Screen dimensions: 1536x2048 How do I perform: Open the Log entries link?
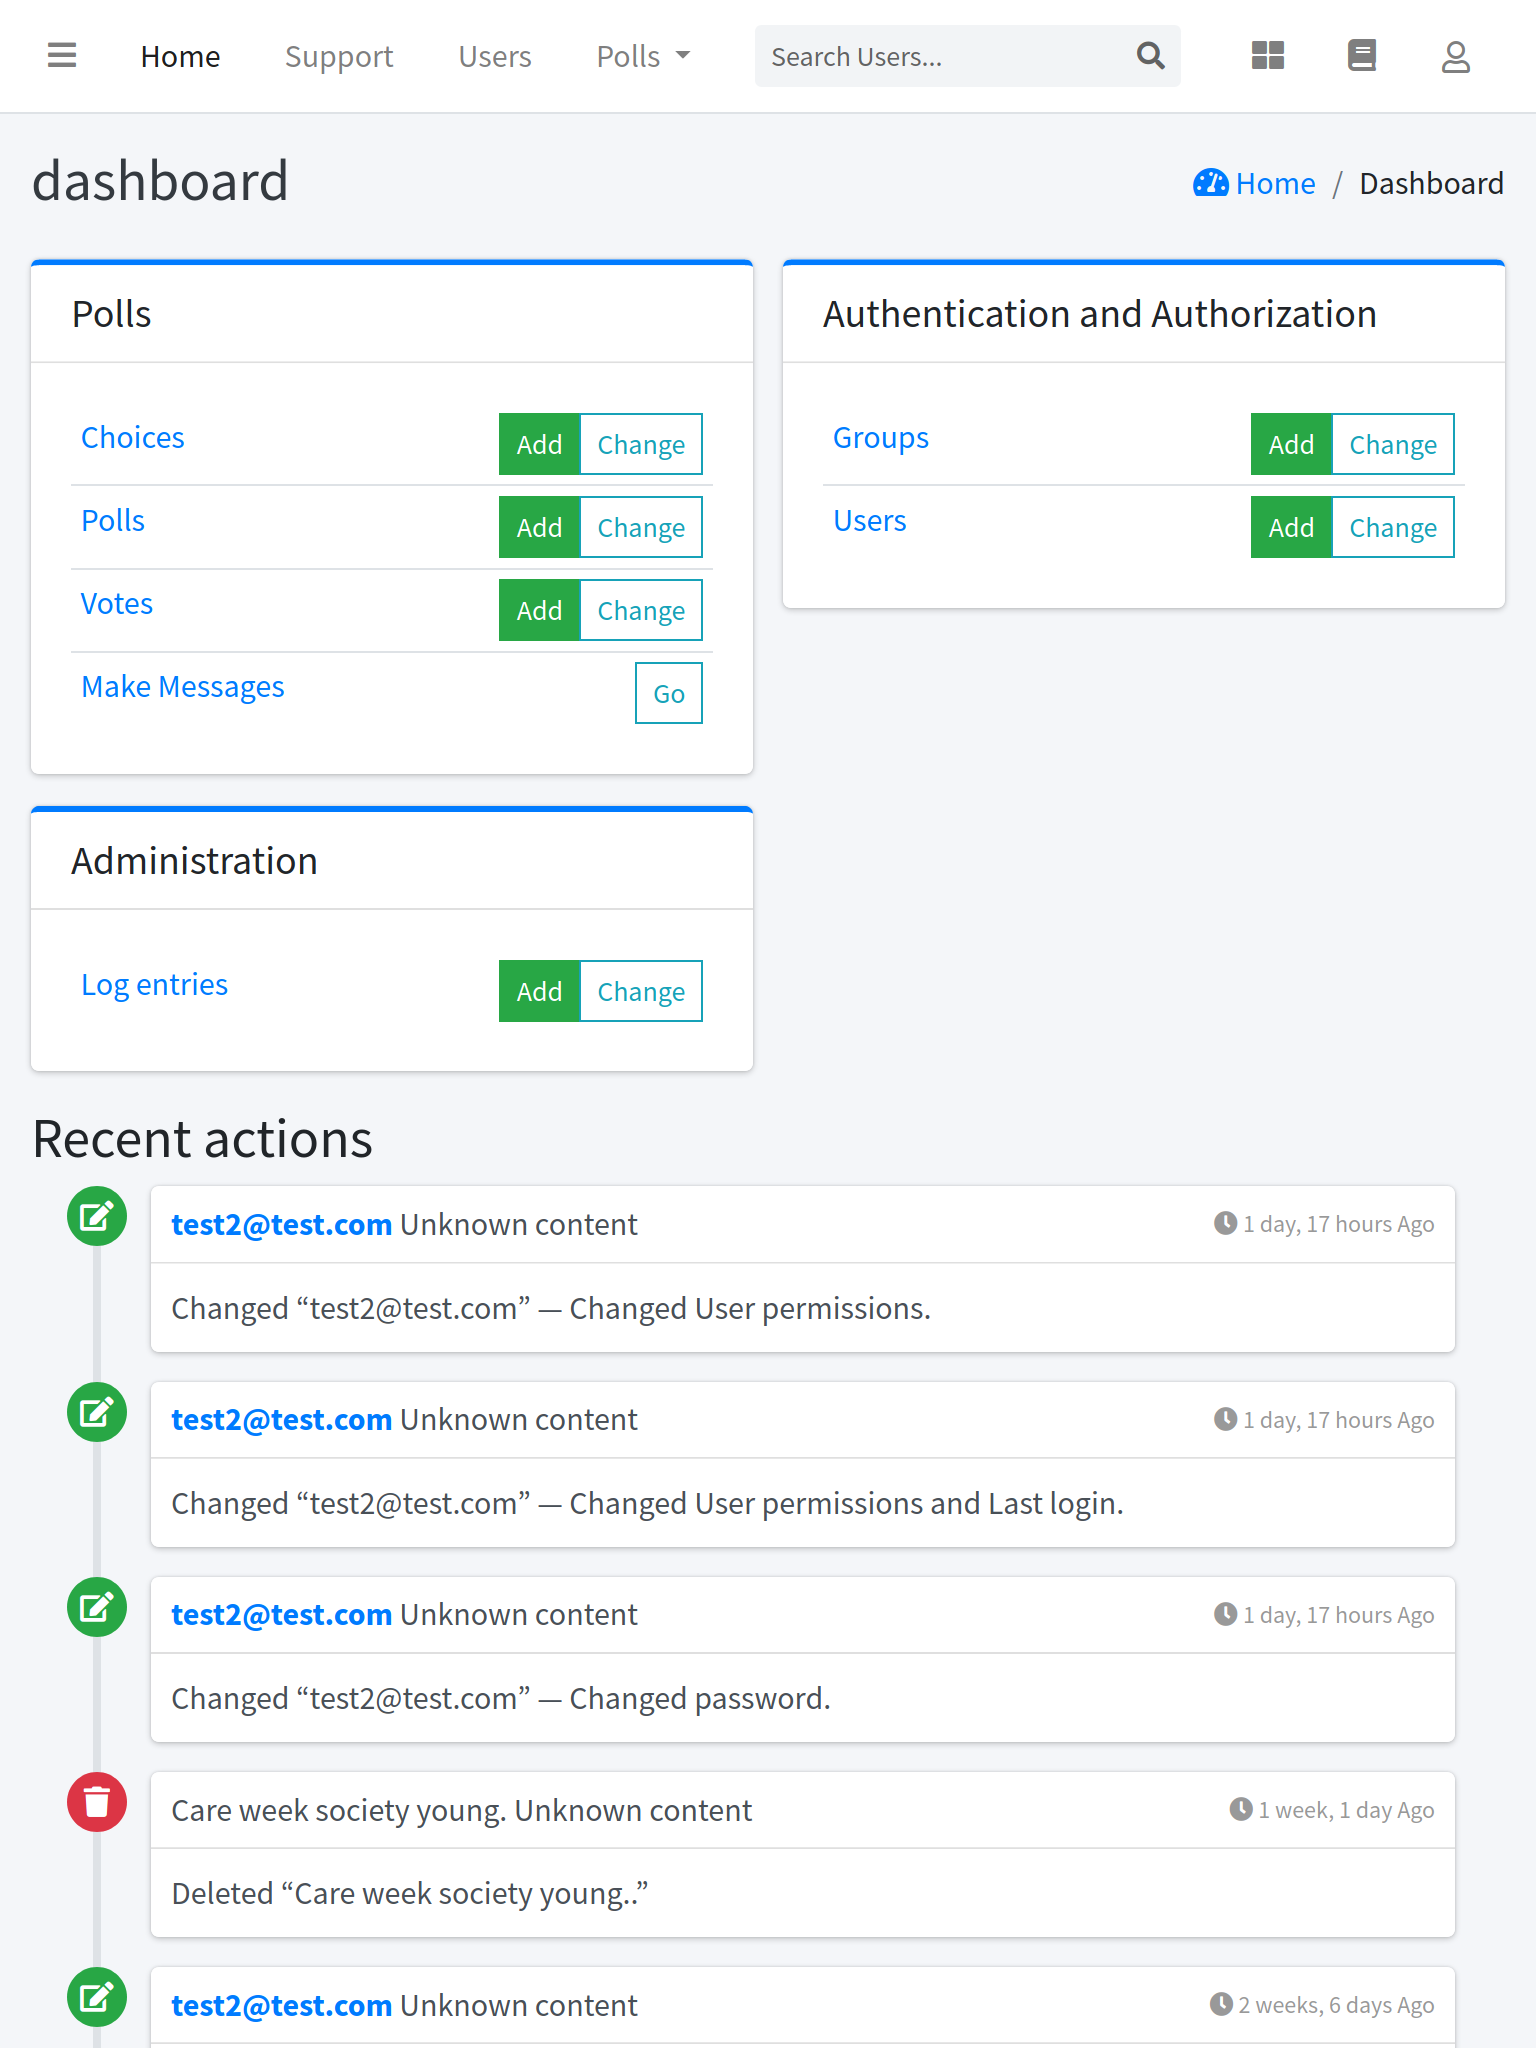point(155,985)
